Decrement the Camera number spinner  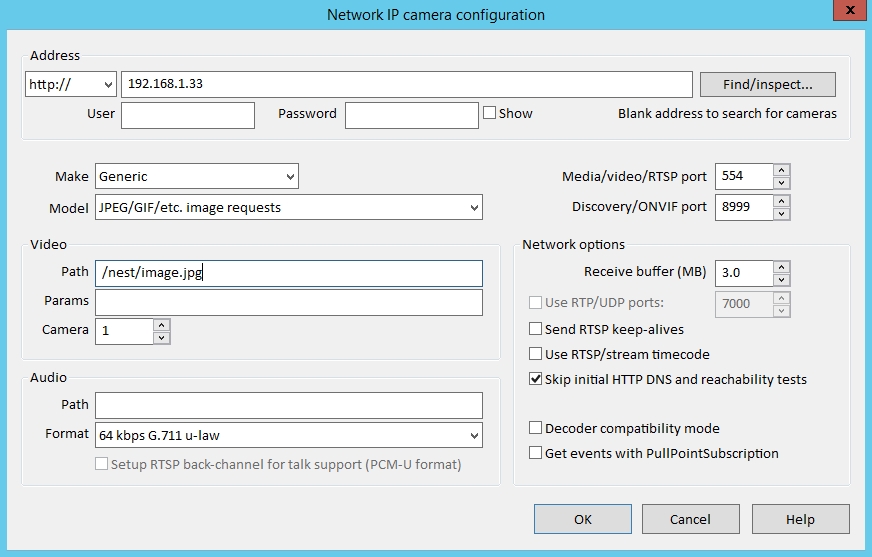click(162, 338)
